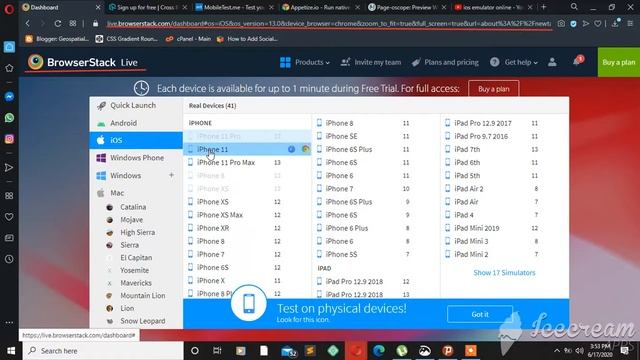Reload the BrowserStack page
Viewport: 640px width, 360px height.
coord(58,24)
